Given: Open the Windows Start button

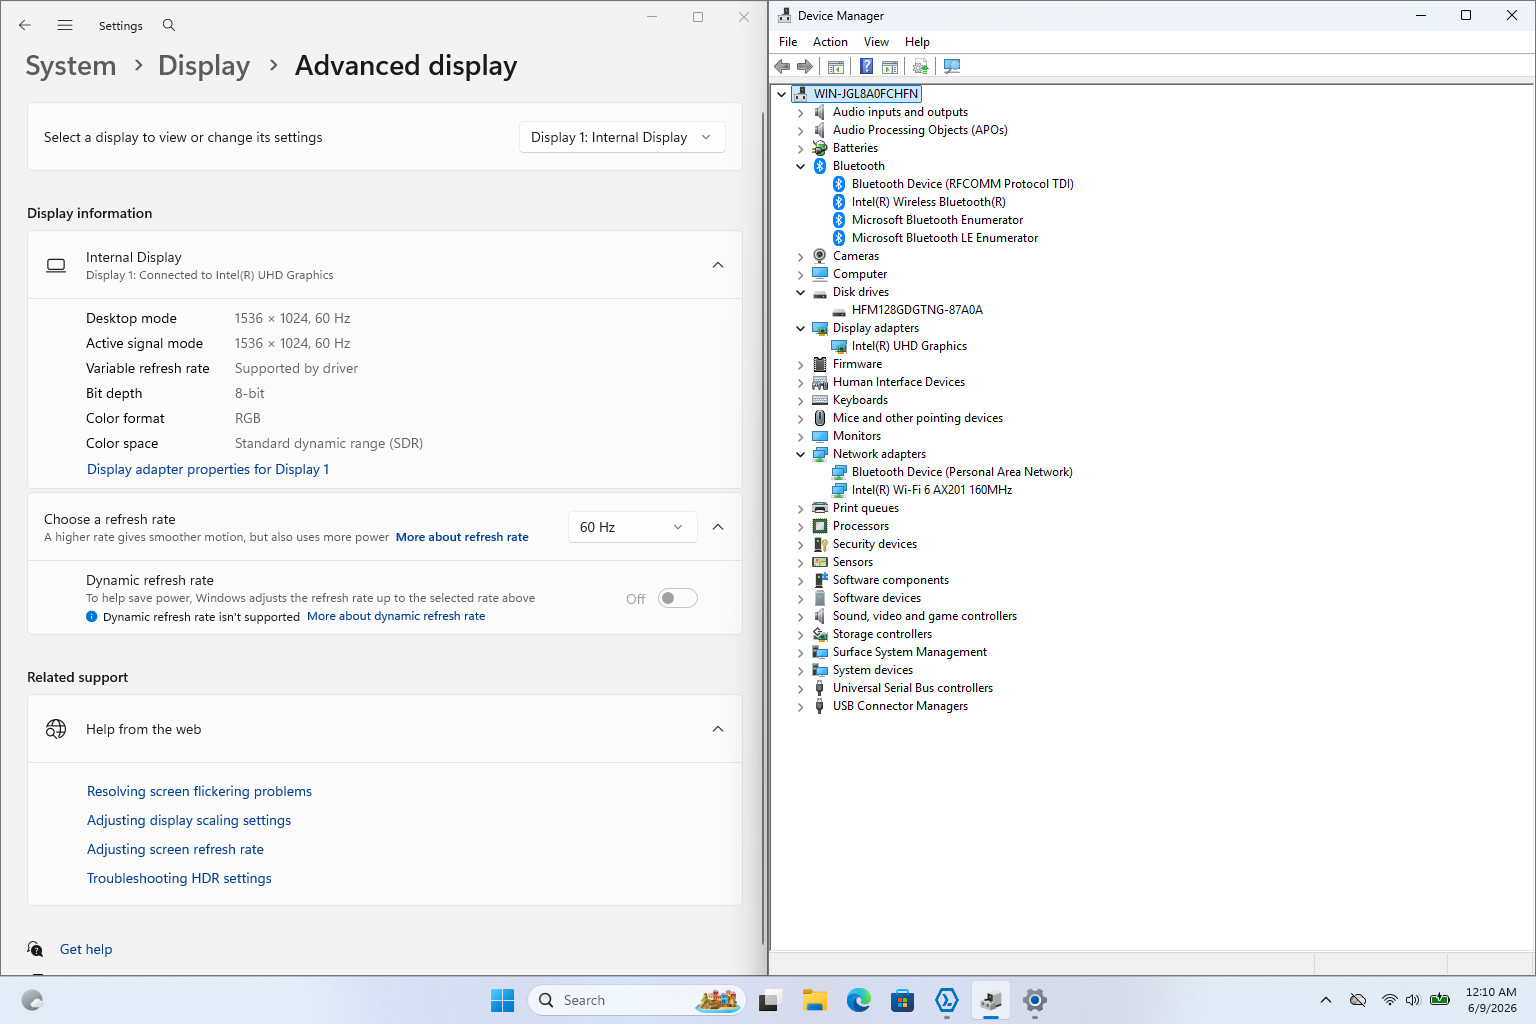Looking at the screenshot, I should point(502,1000).
